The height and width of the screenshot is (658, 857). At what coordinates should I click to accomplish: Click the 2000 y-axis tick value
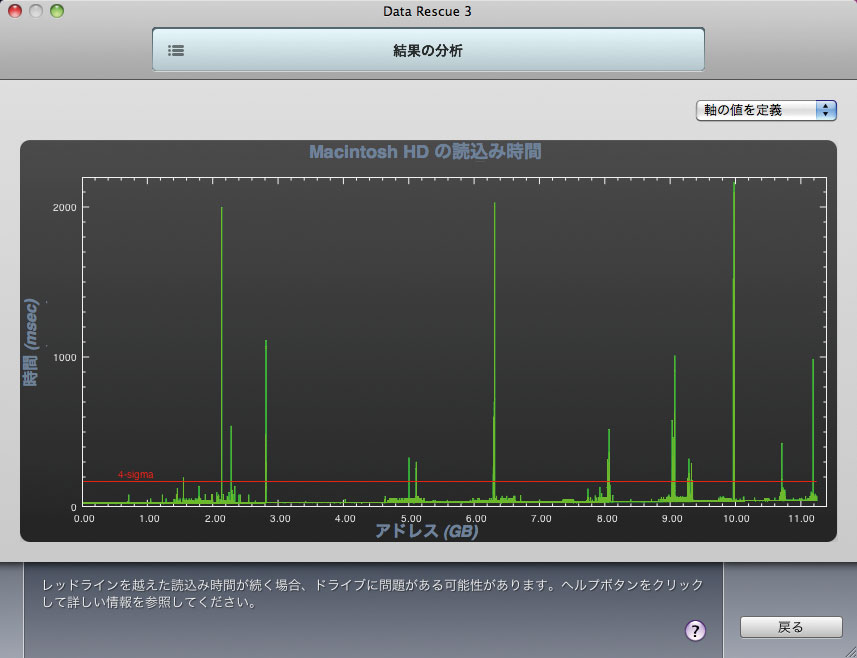coord(64,207)
